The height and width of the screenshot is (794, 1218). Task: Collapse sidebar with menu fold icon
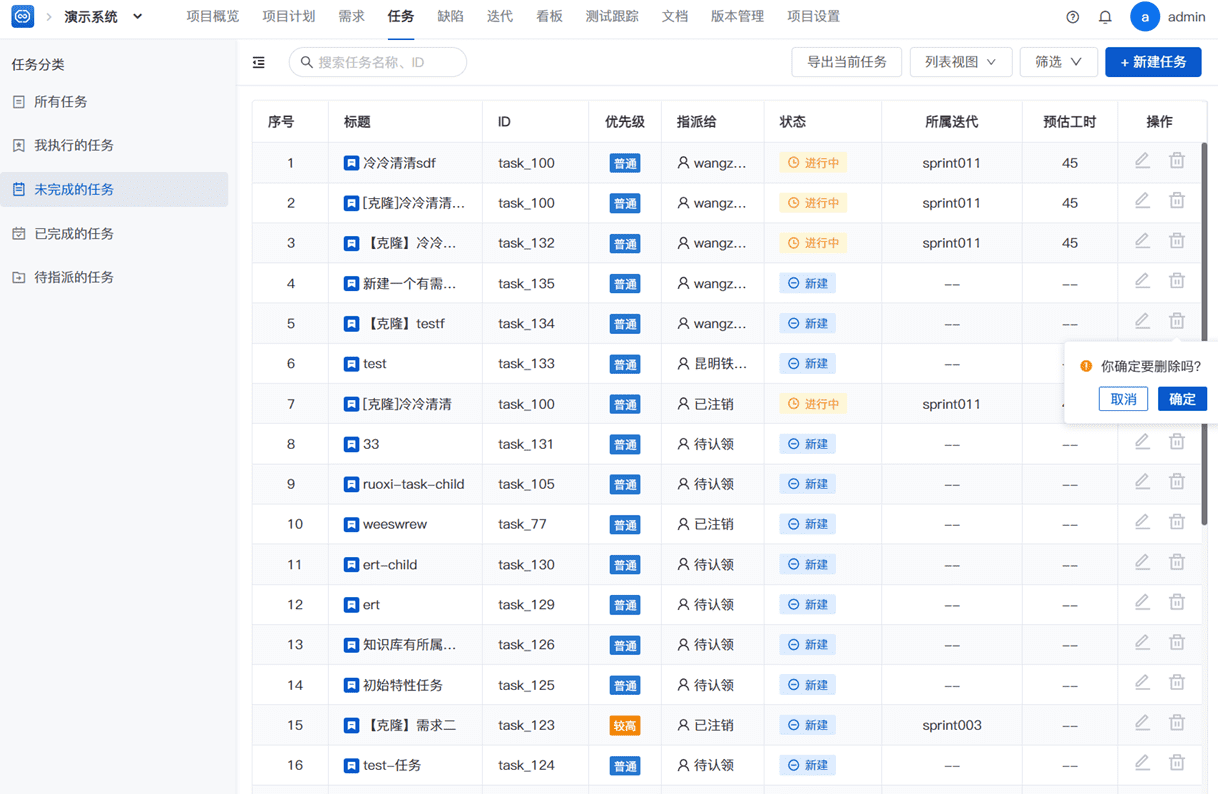point(259,62)
